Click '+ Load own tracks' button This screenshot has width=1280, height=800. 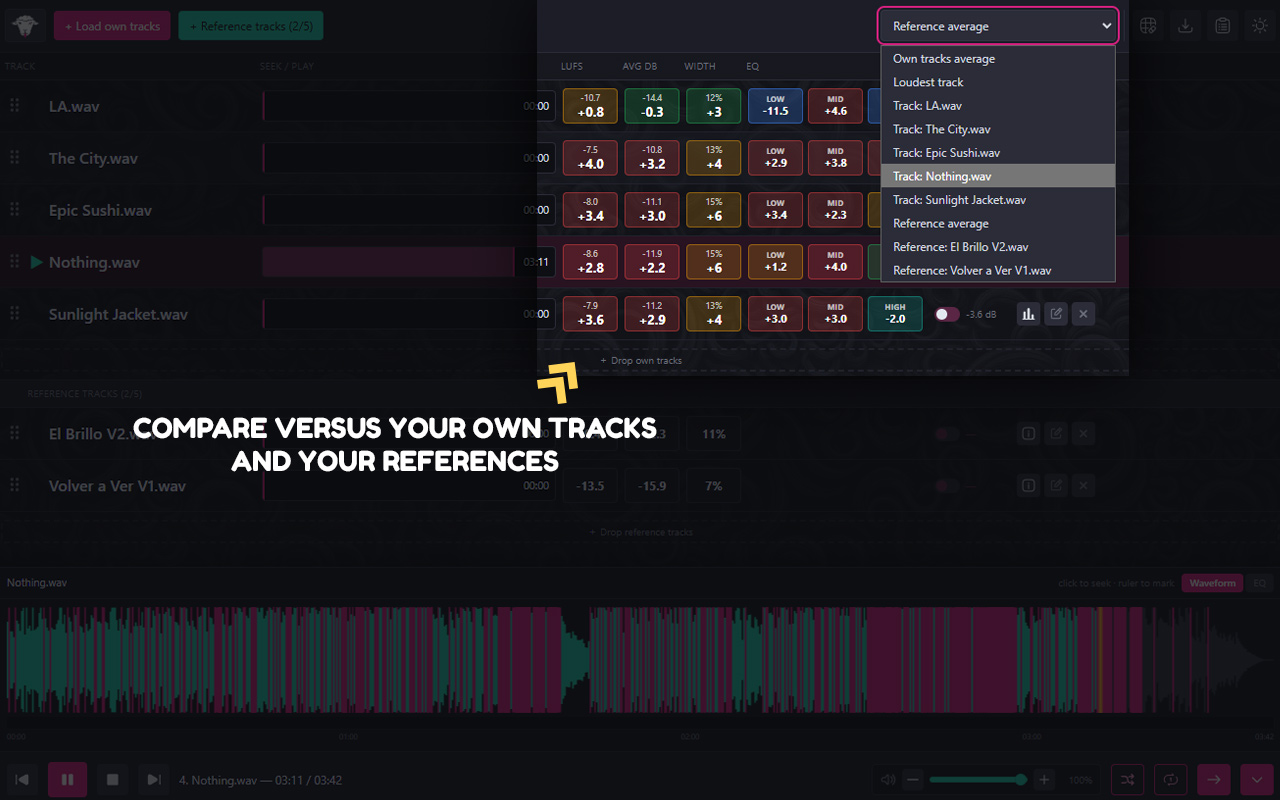click(112, 26)
